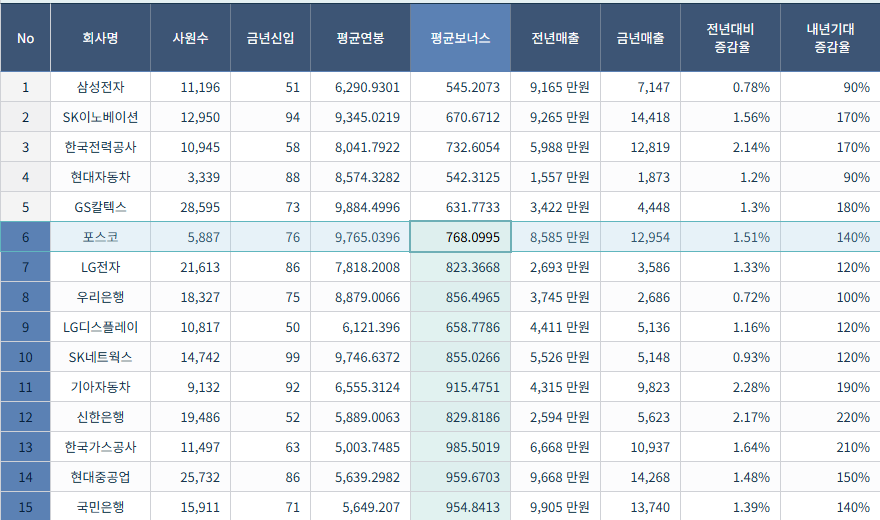Screen dimensions: 880x520
Task: Select the 평균보너스 column header
Action: (460, 38)
